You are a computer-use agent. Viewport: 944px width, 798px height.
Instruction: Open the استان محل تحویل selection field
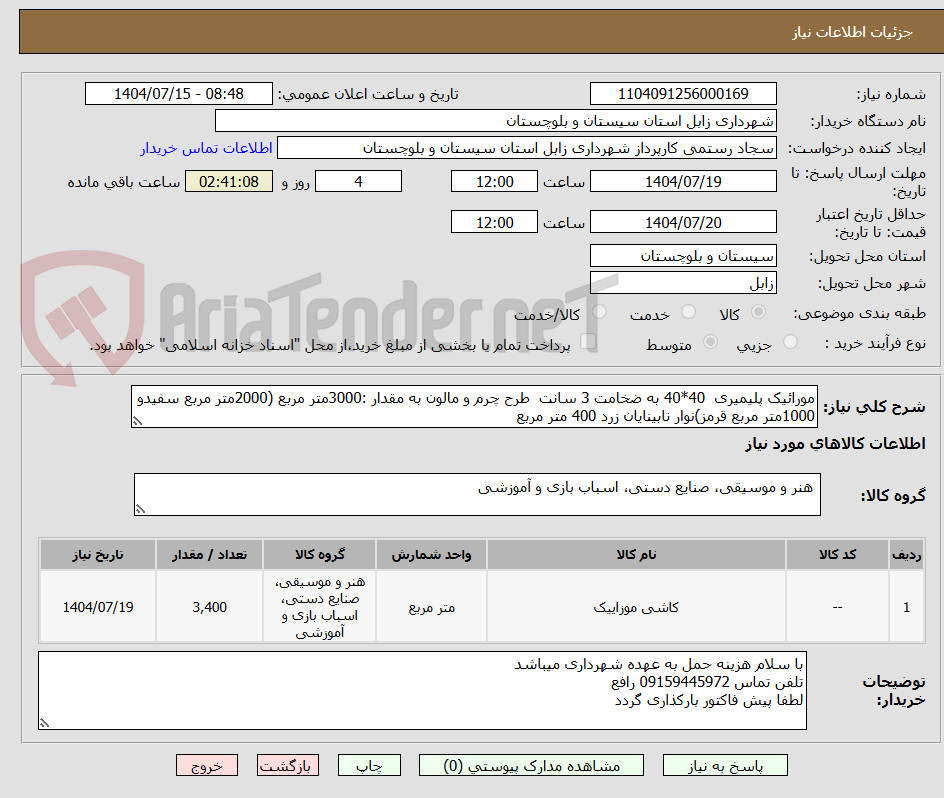click(x=683, y=256)
